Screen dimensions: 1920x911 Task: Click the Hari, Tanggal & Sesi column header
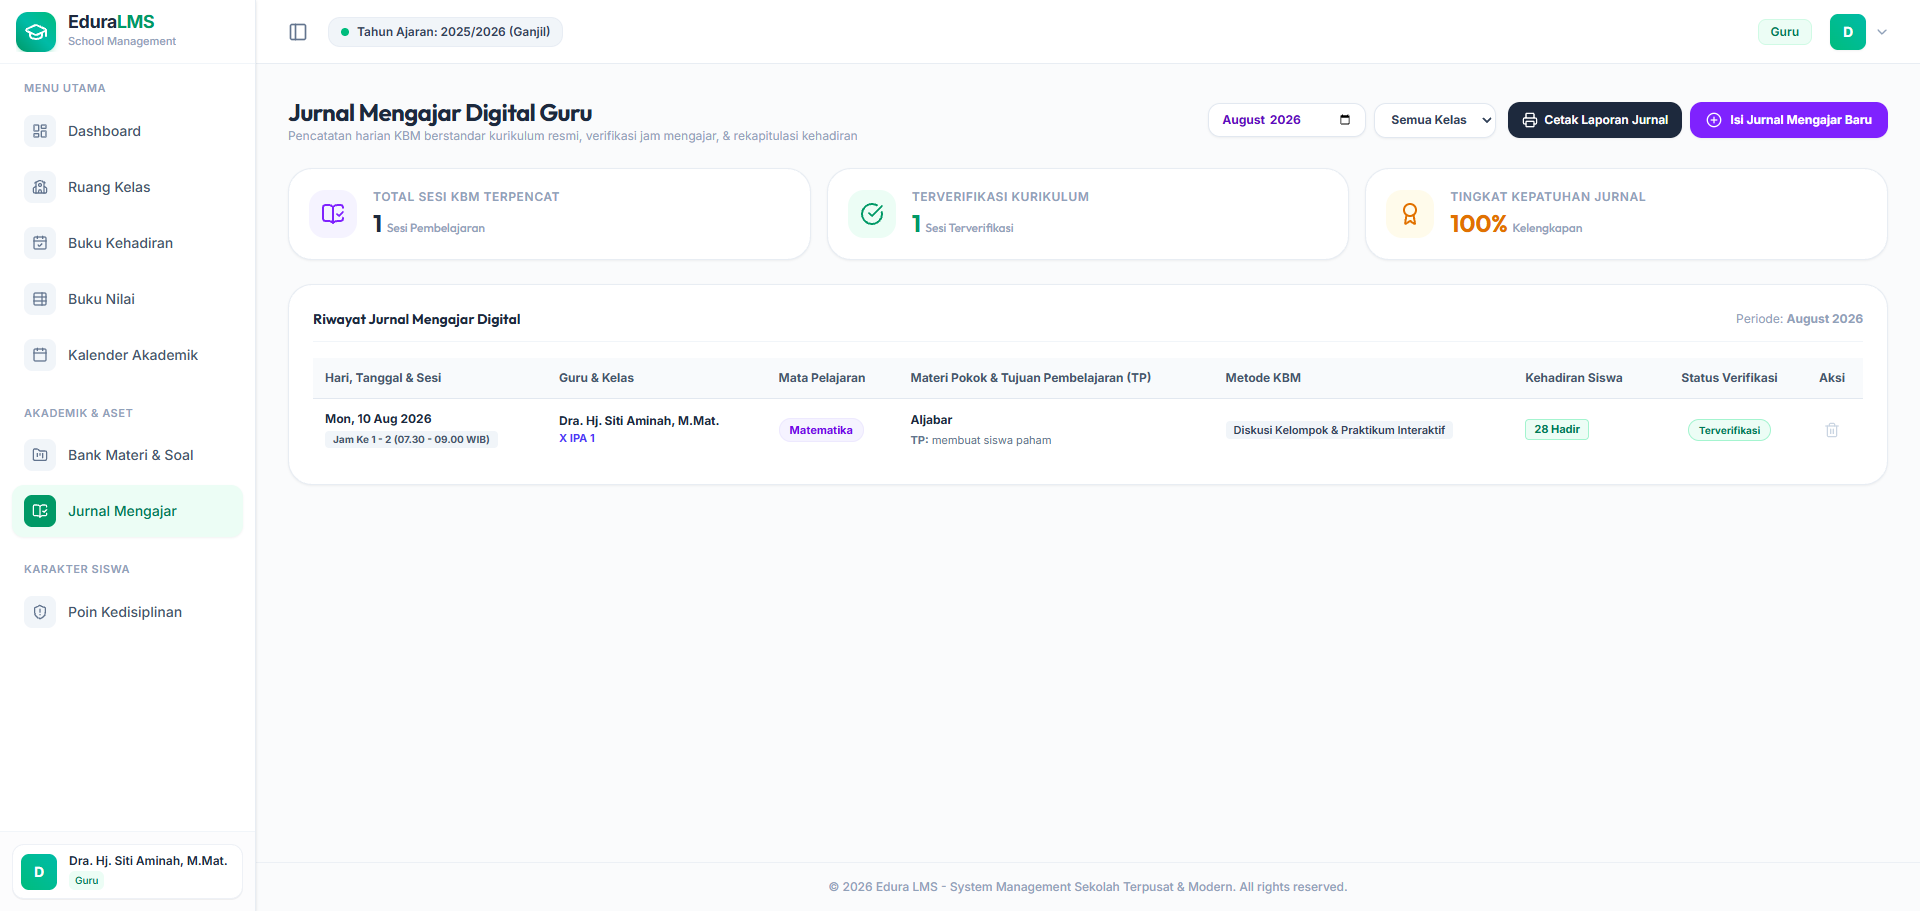[383, 378]
